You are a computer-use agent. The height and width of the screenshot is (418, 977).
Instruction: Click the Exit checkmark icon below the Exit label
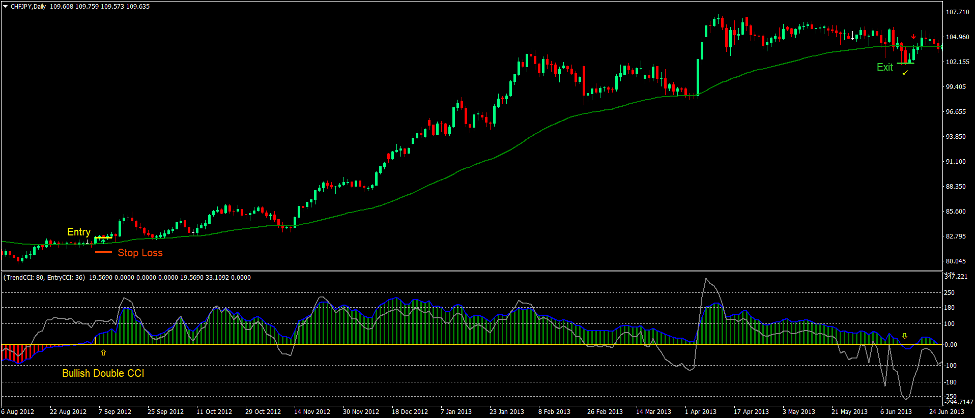point(905,74)
